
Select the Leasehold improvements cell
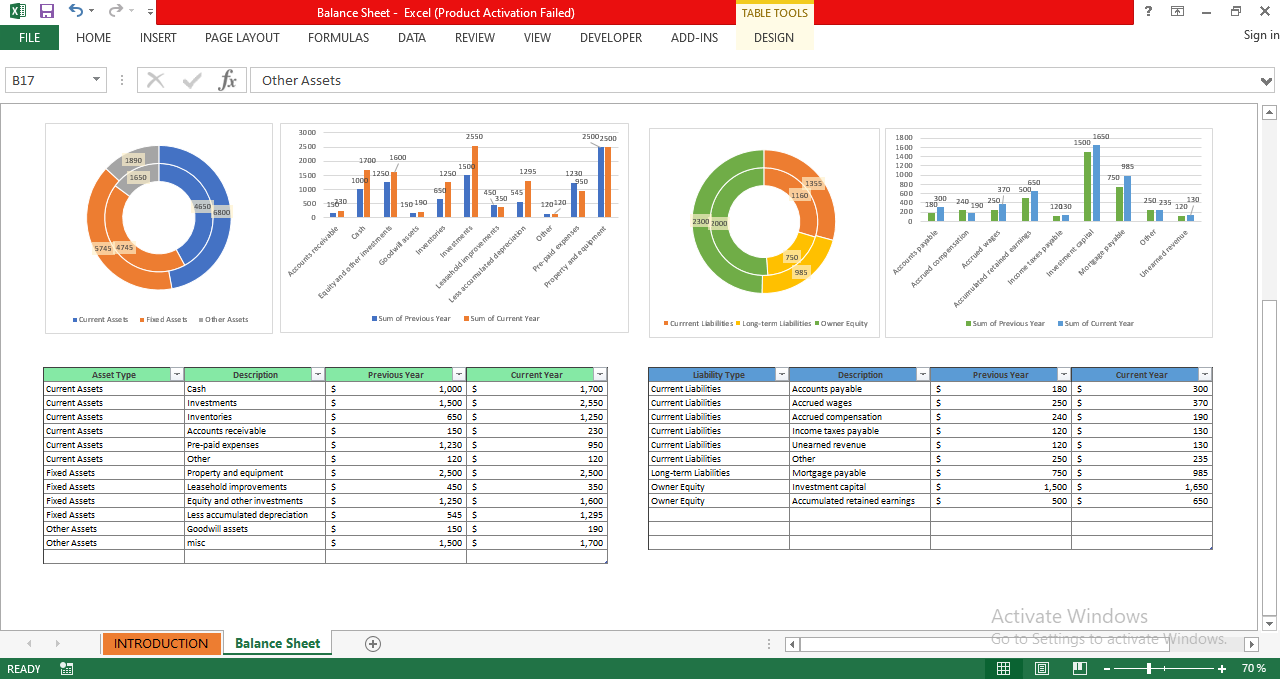(x=255, y=487)
